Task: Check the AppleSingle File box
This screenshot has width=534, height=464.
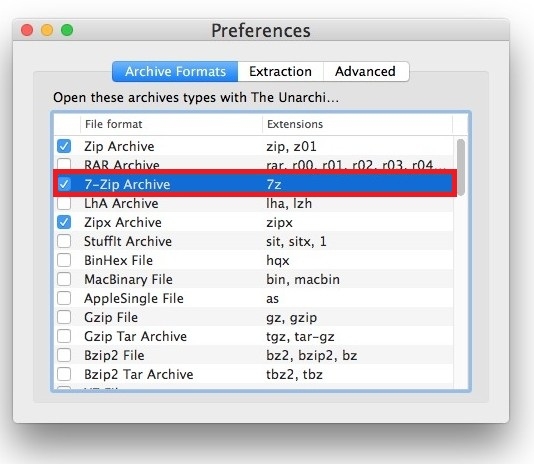Action: click(x=64, y=298)
